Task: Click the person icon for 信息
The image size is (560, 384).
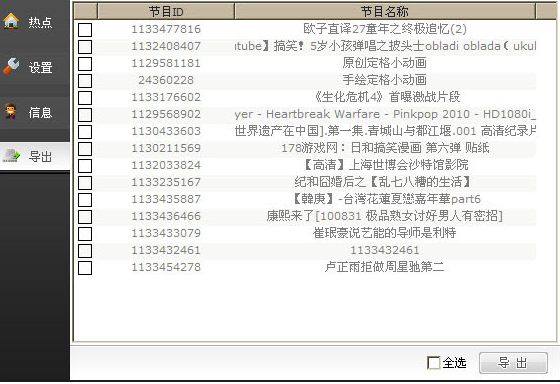Action: coord(11,111)
